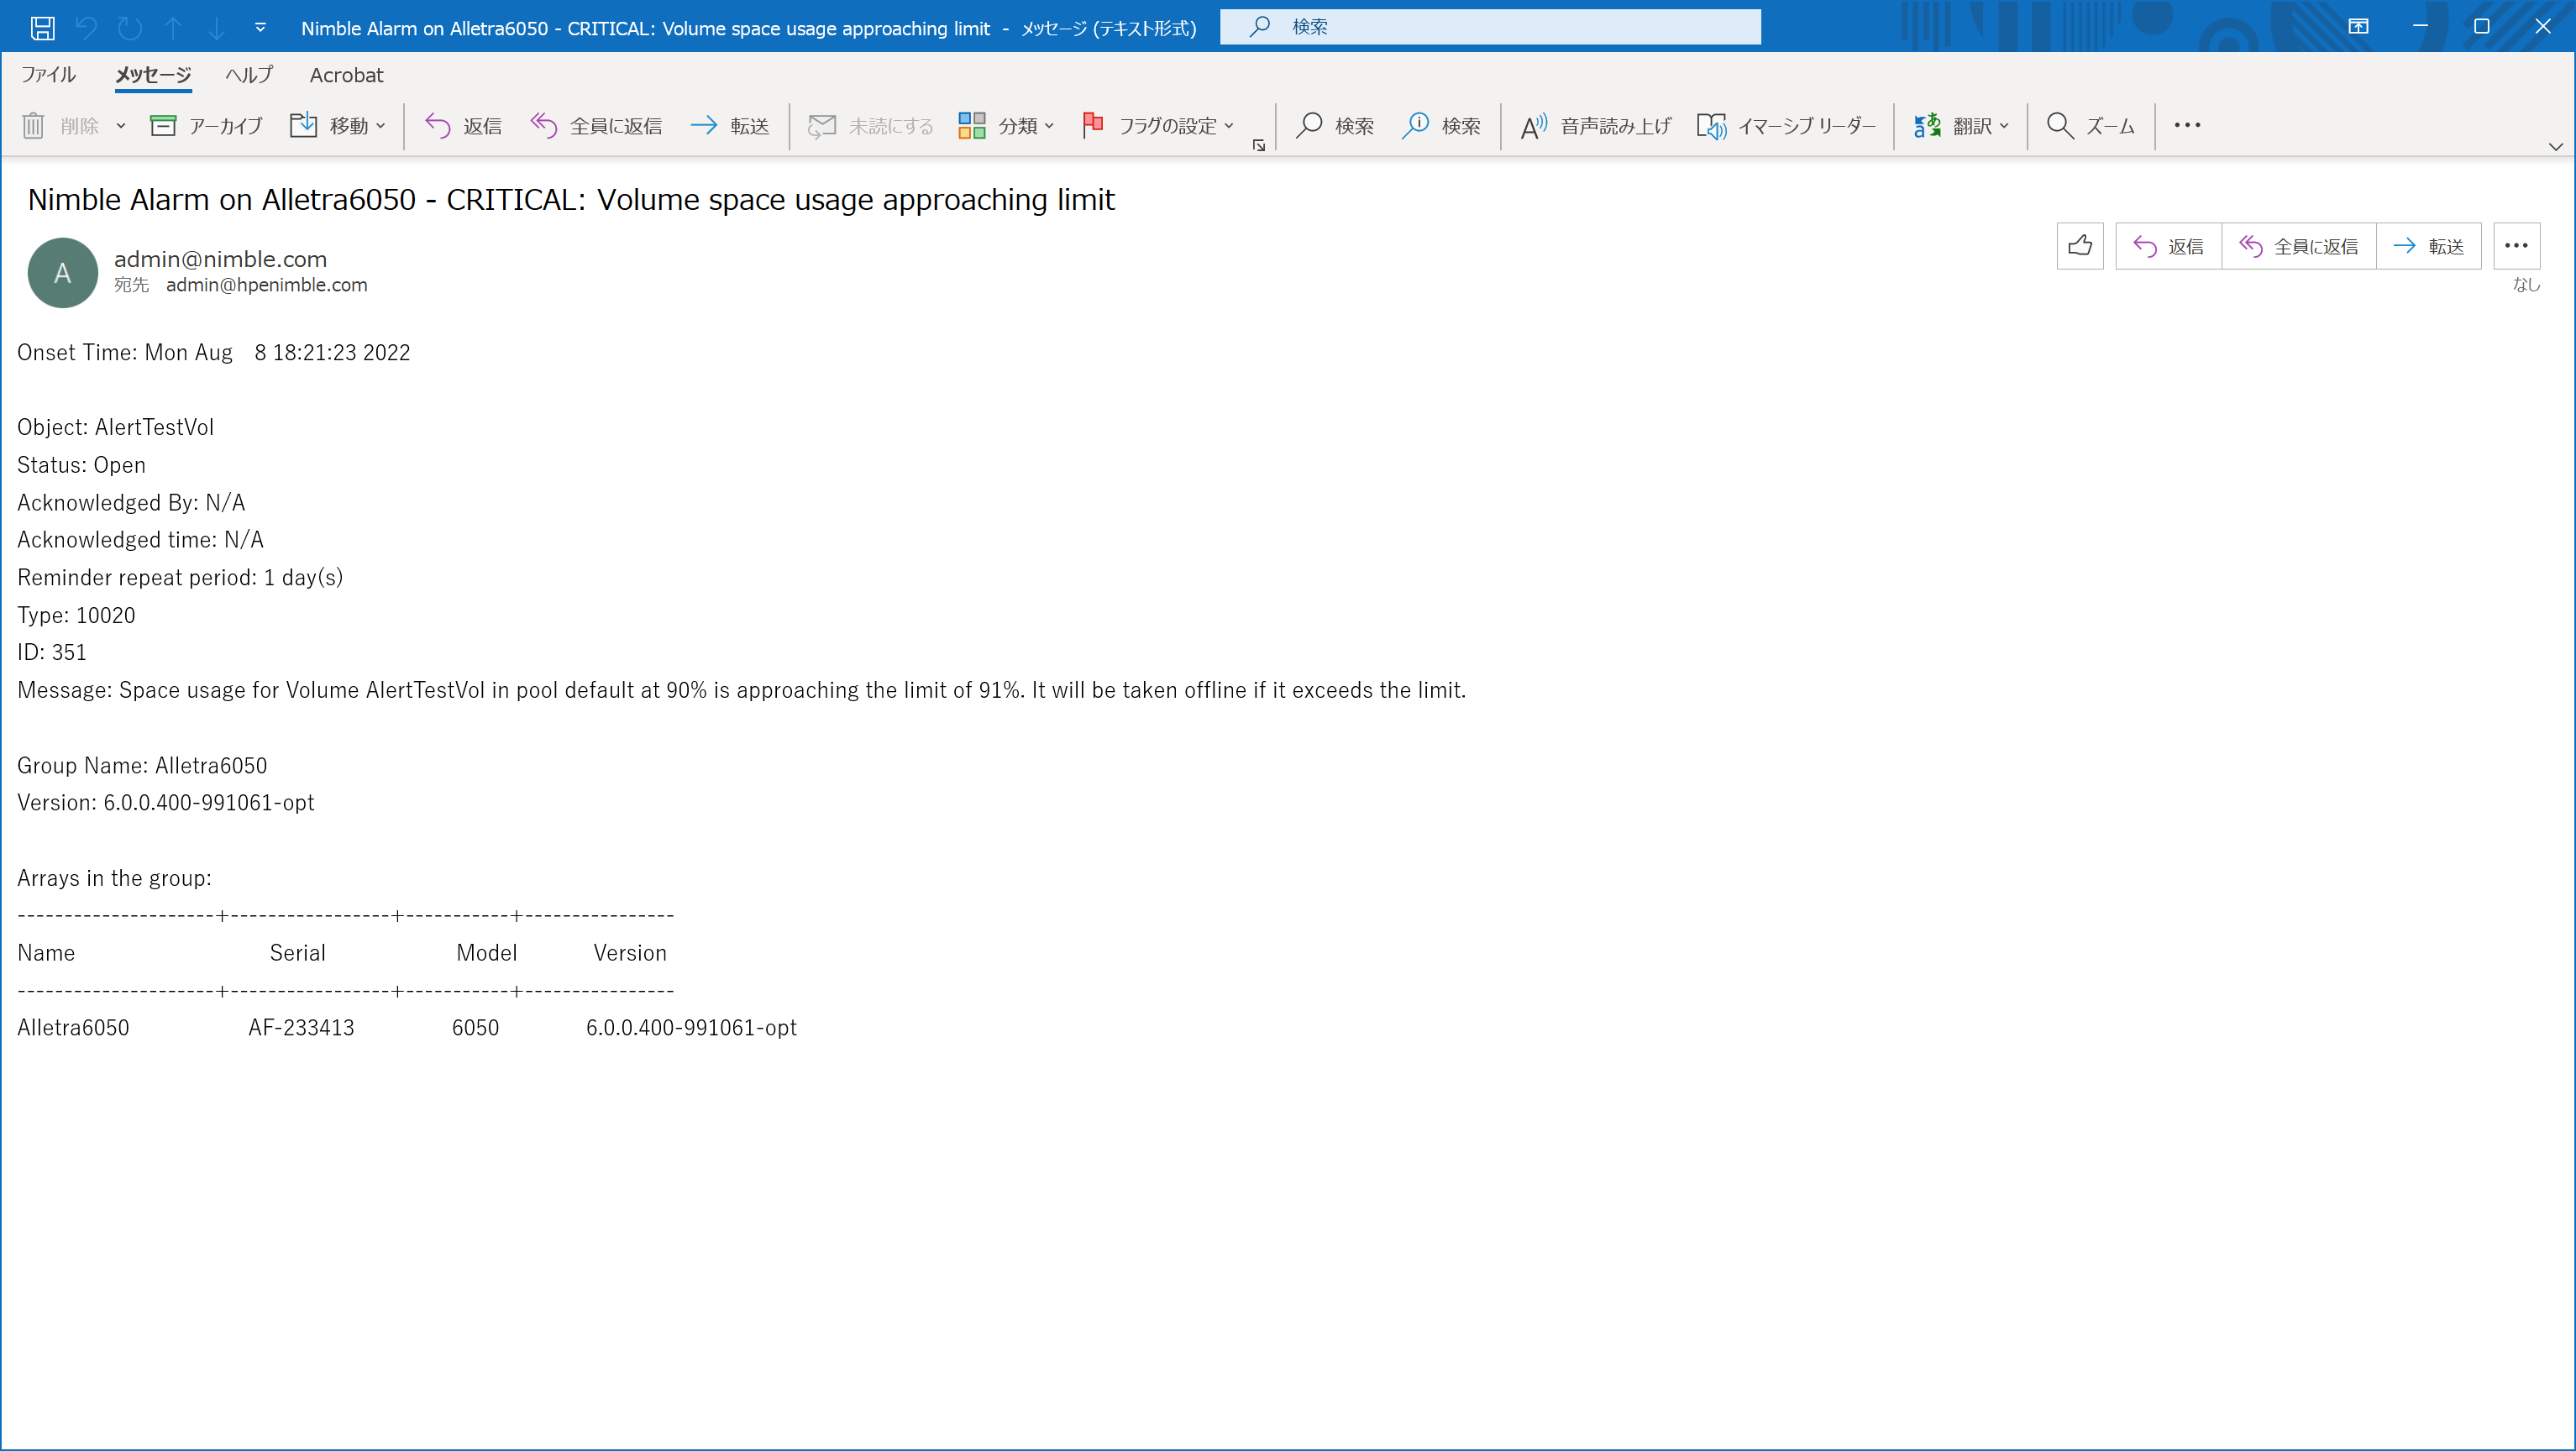Open the 分類 categorize dropdown
The height and width of the screenshot is (1451, 2576).
(x=1006, y=126)
